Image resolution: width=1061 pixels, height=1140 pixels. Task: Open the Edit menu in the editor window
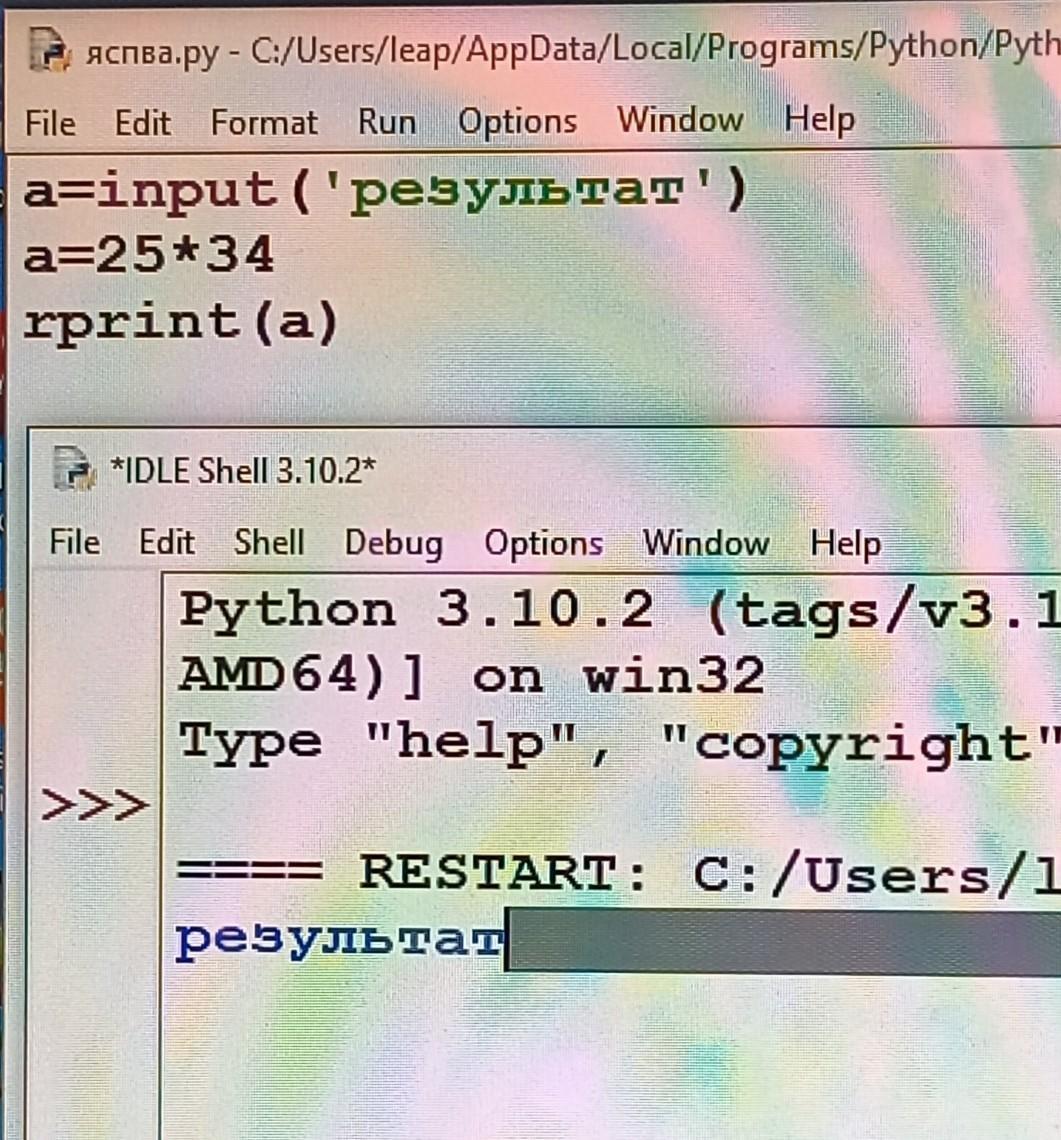coord(143,123)
